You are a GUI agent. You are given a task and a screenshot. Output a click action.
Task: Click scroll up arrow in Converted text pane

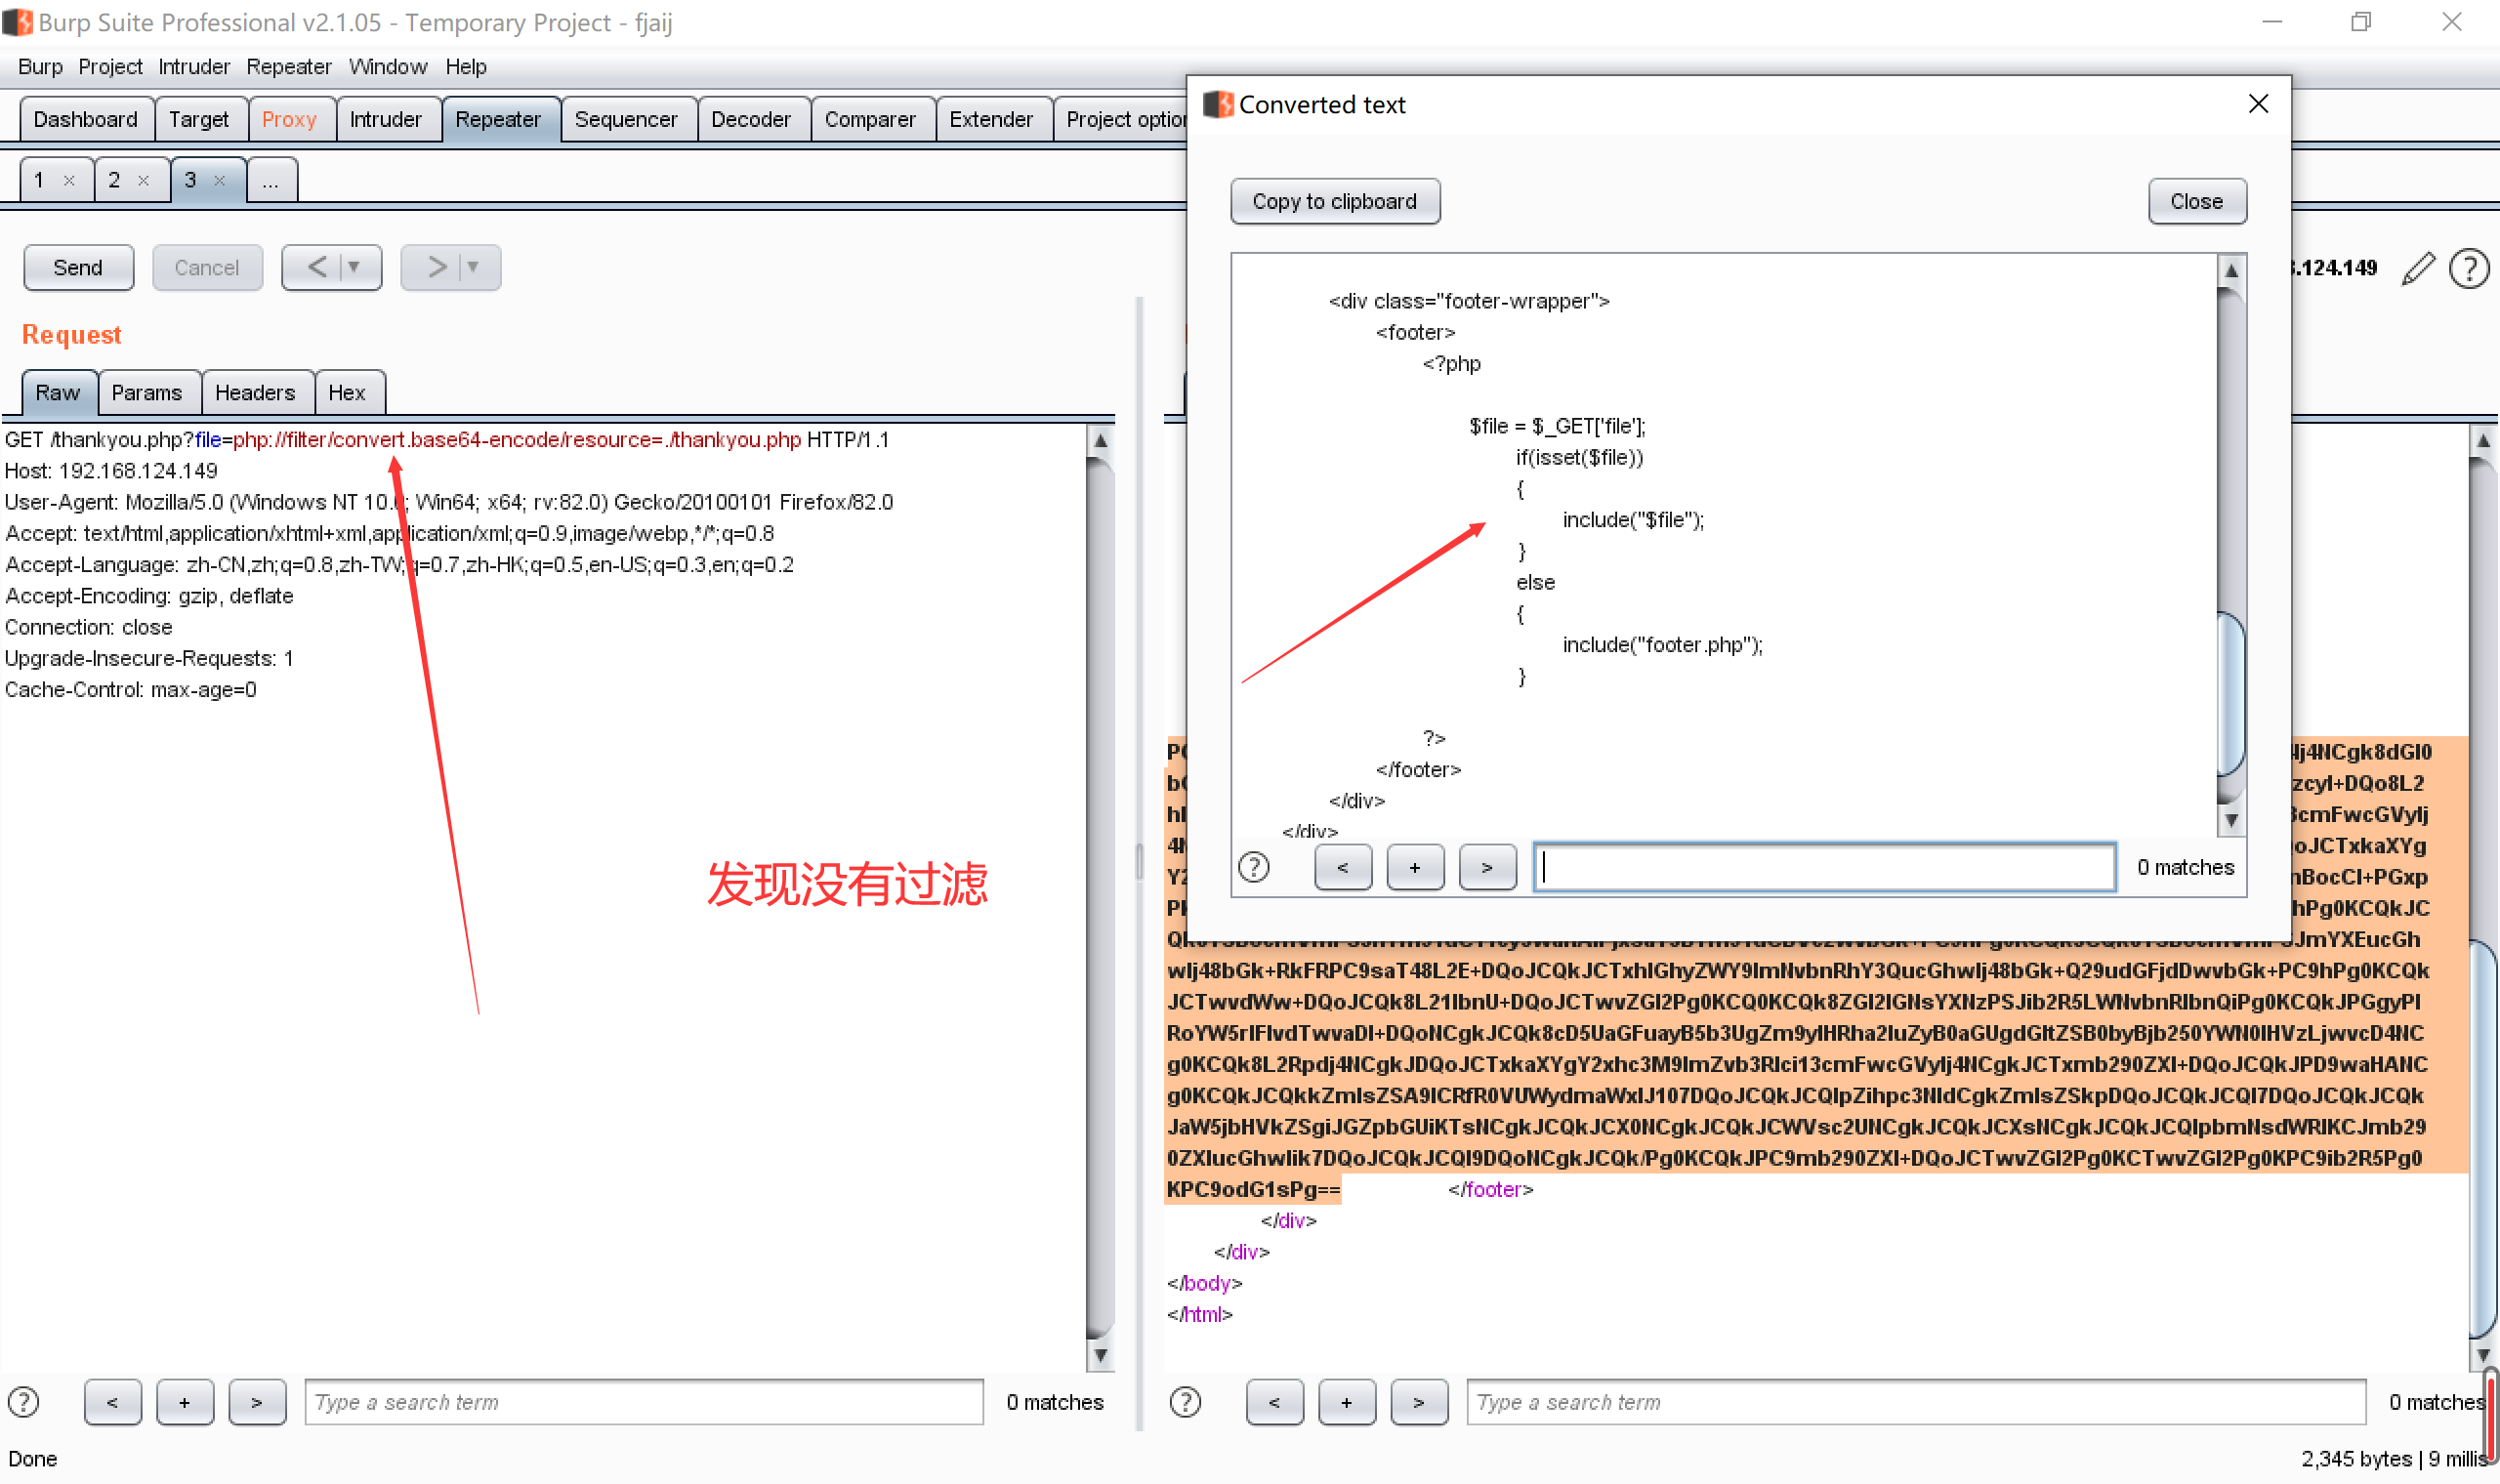(x=2231, y=270)
